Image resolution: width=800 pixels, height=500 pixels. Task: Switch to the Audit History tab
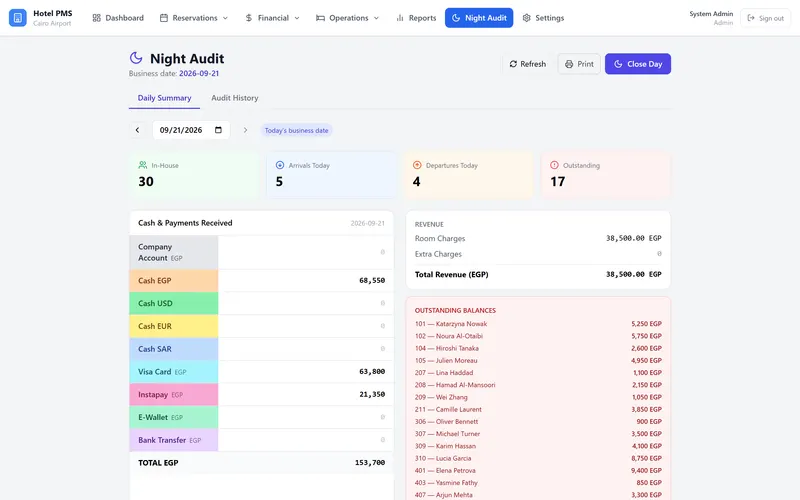(235, 98)
